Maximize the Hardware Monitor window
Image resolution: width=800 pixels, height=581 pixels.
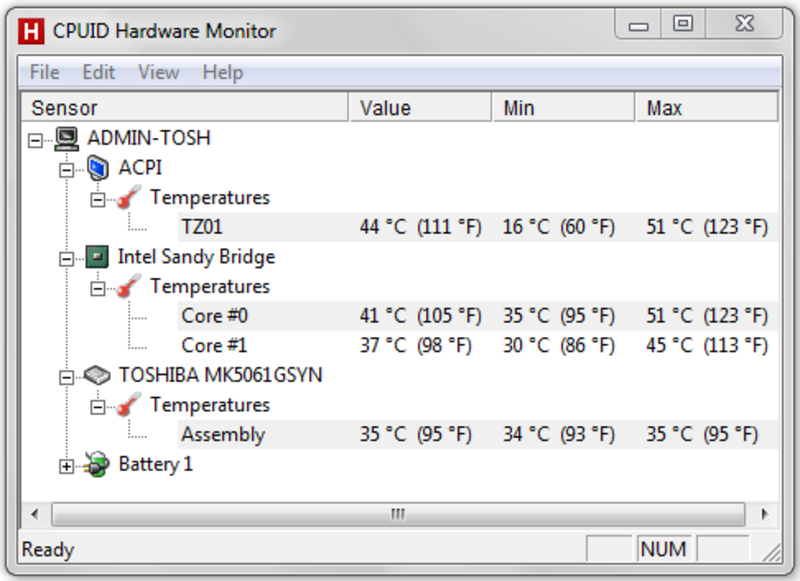[x=683, y=24]
